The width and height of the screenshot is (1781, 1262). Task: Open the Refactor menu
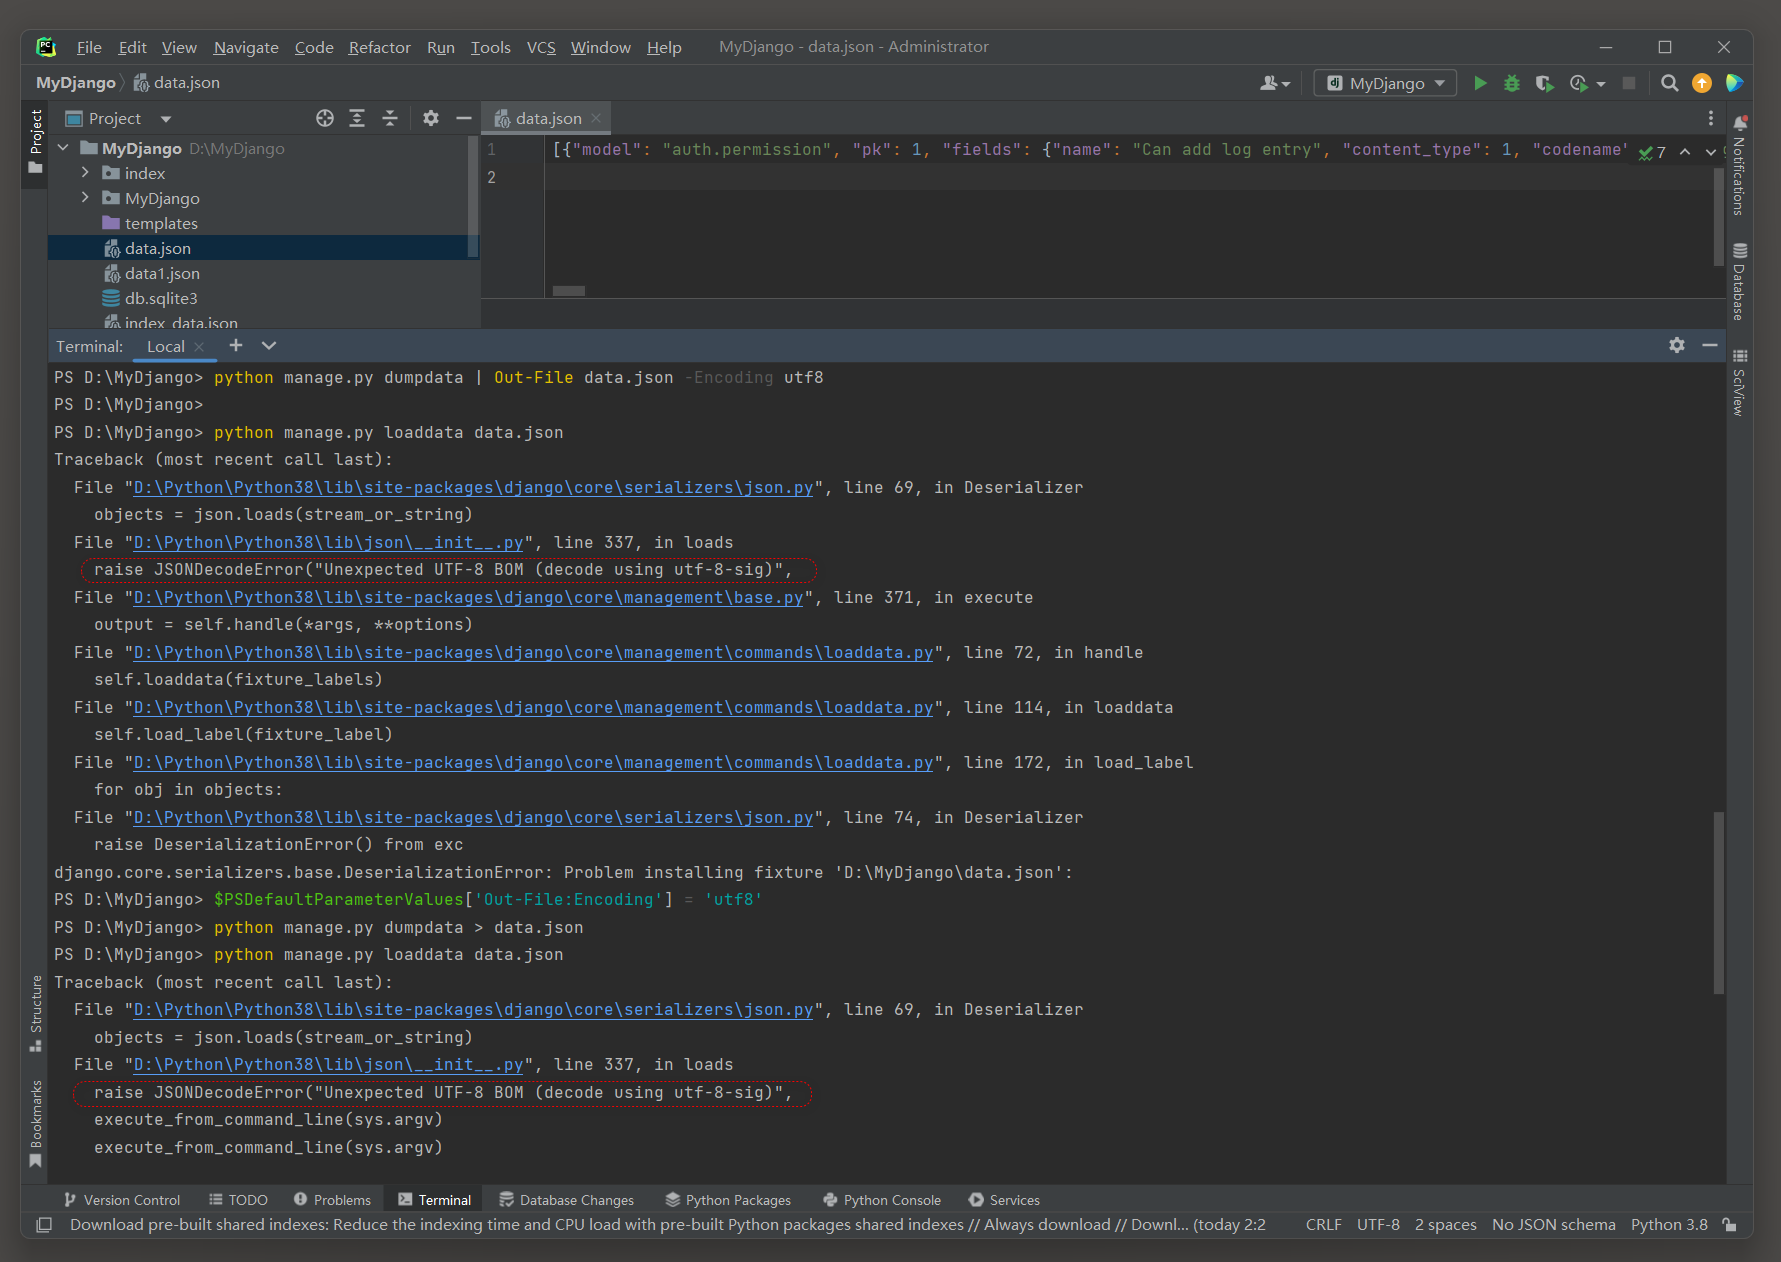[x=379, y=47]
